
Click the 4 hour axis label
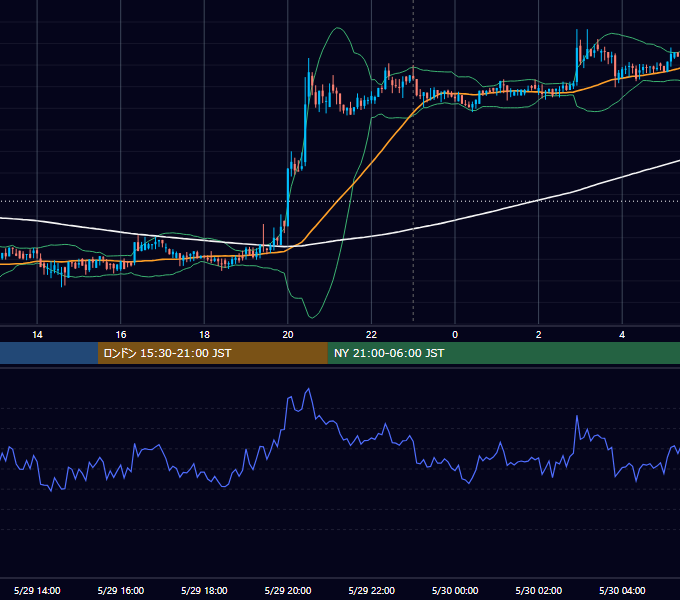pos(622,335)
